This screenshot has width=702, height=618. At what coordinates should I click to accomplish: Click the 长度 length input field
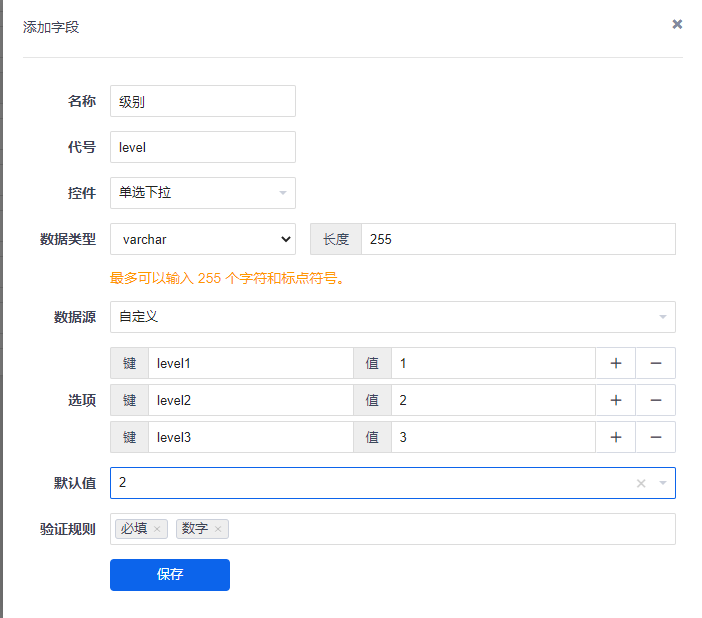(517, 239)
